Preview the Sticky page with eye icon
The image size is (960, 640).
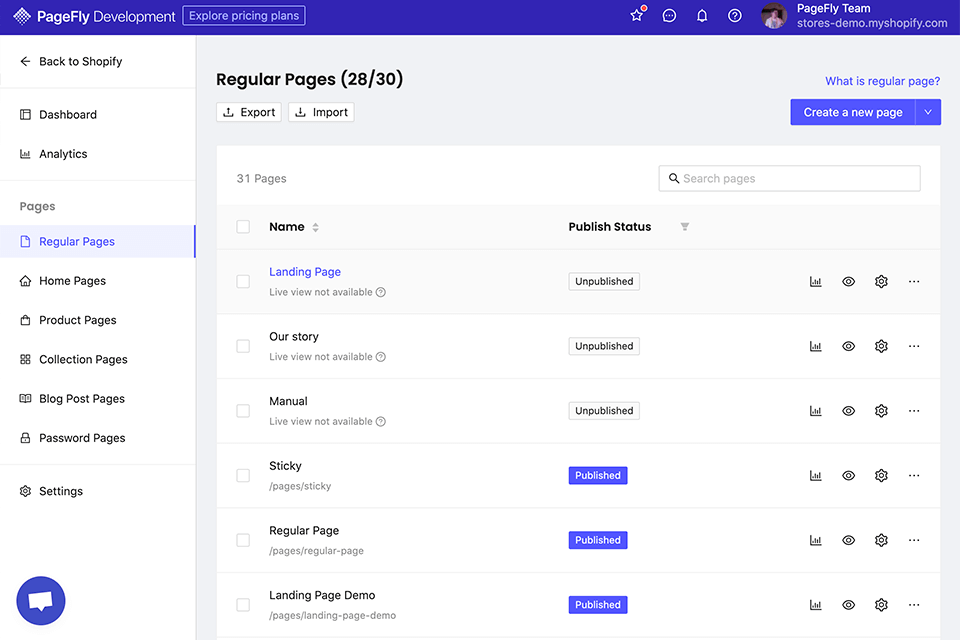pos(849,475)
